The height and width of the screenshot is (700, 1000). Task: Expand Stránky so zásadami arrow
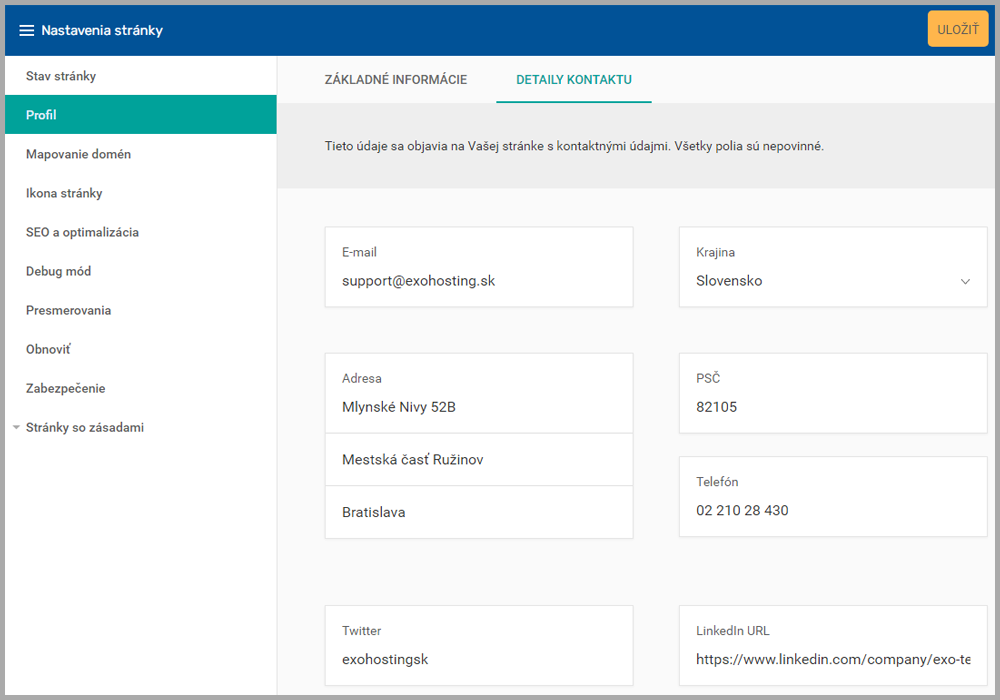[x=16, y=428]
